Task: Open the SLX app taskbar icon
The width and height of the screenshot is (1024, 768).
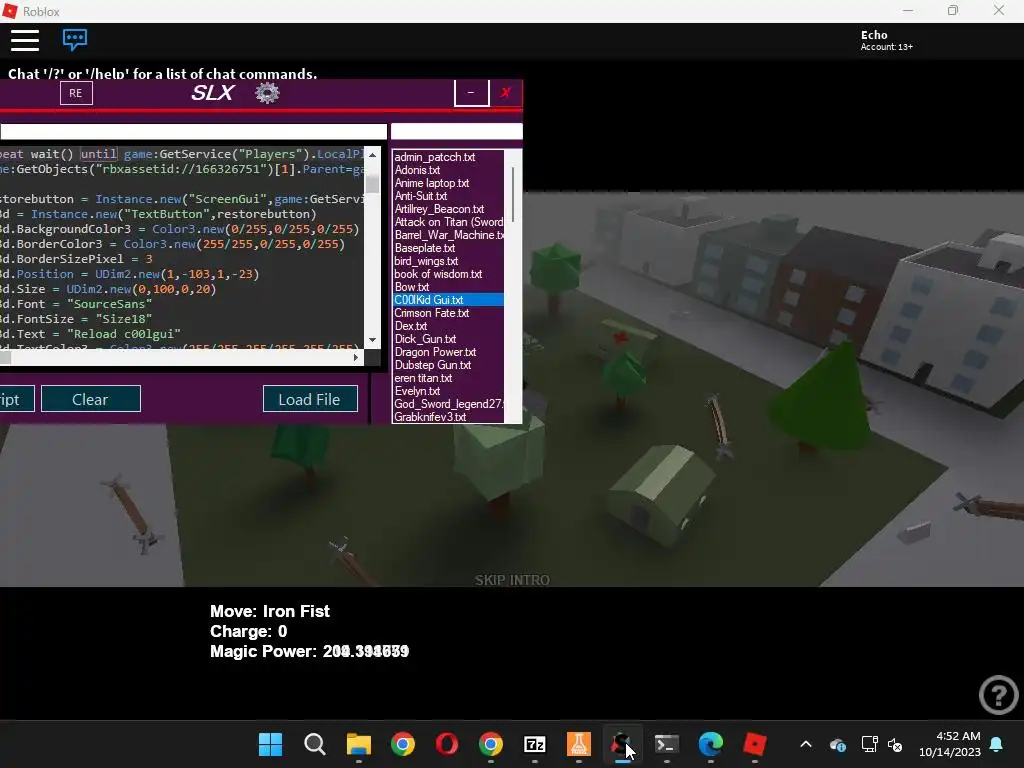Action: [x=622, y=744]
